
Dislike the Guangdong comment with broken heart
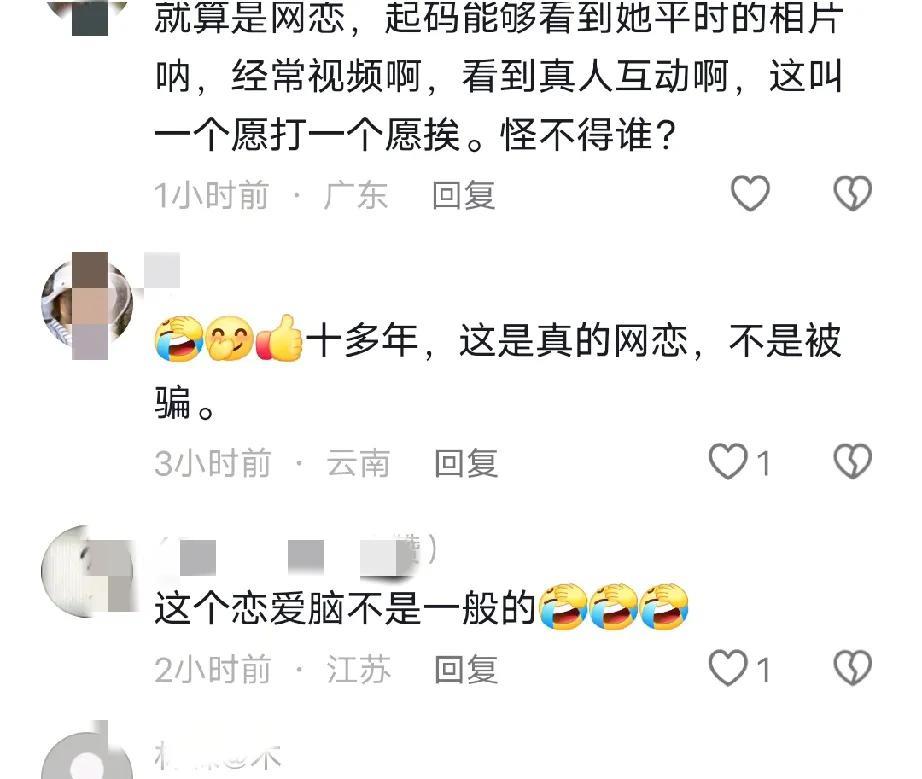(x=852, y=193)
